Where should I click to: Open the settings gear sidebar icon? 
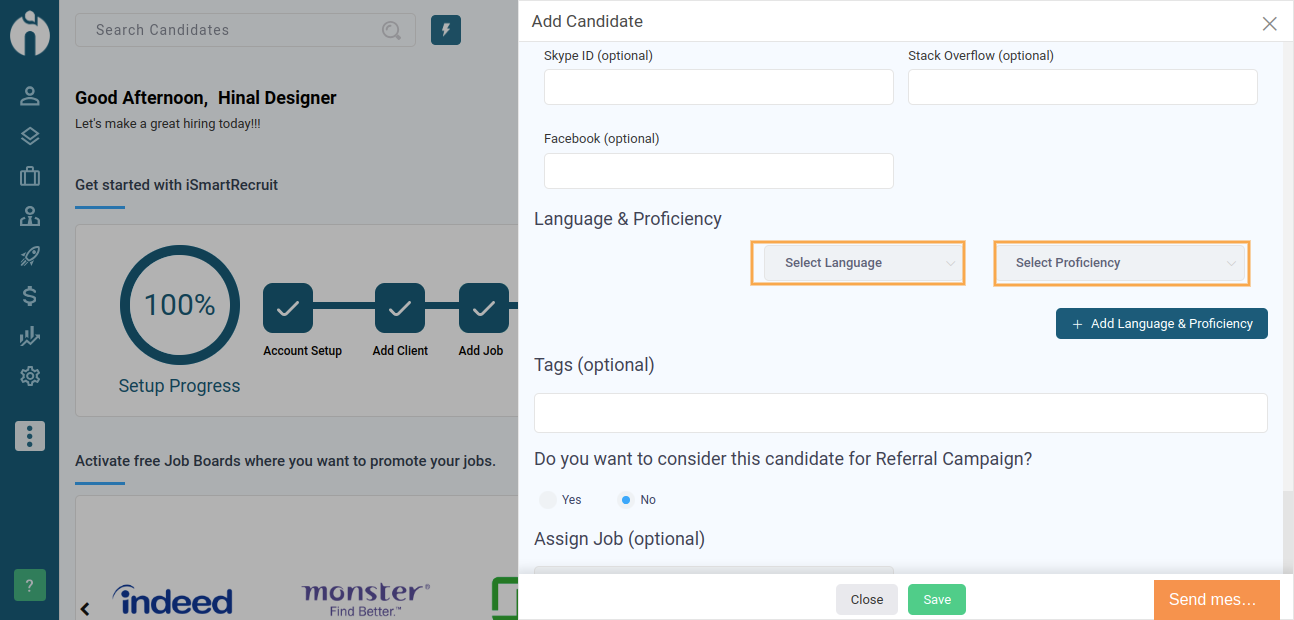29,376
